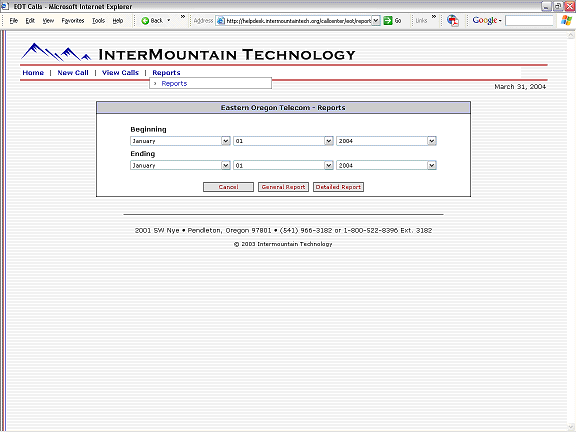Click the Links toolbar label

click(421, 21)
